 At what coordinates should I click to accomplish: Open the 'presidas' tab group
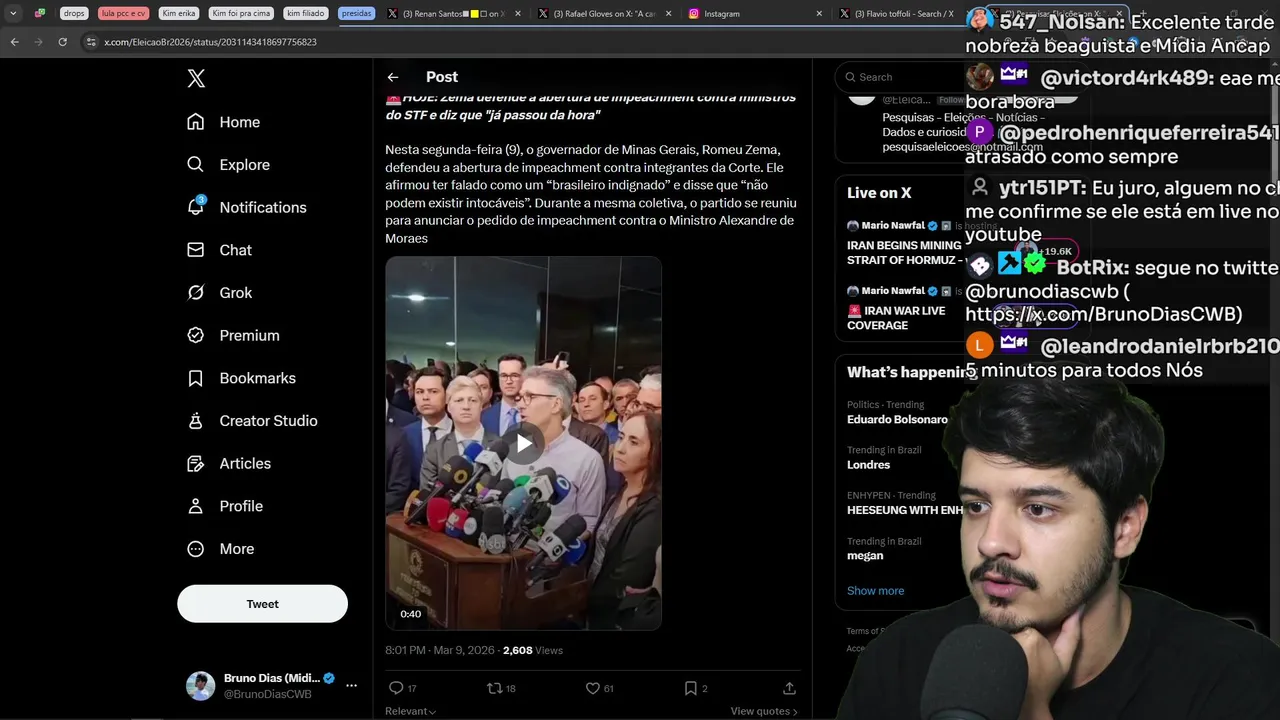coord(356,14)
